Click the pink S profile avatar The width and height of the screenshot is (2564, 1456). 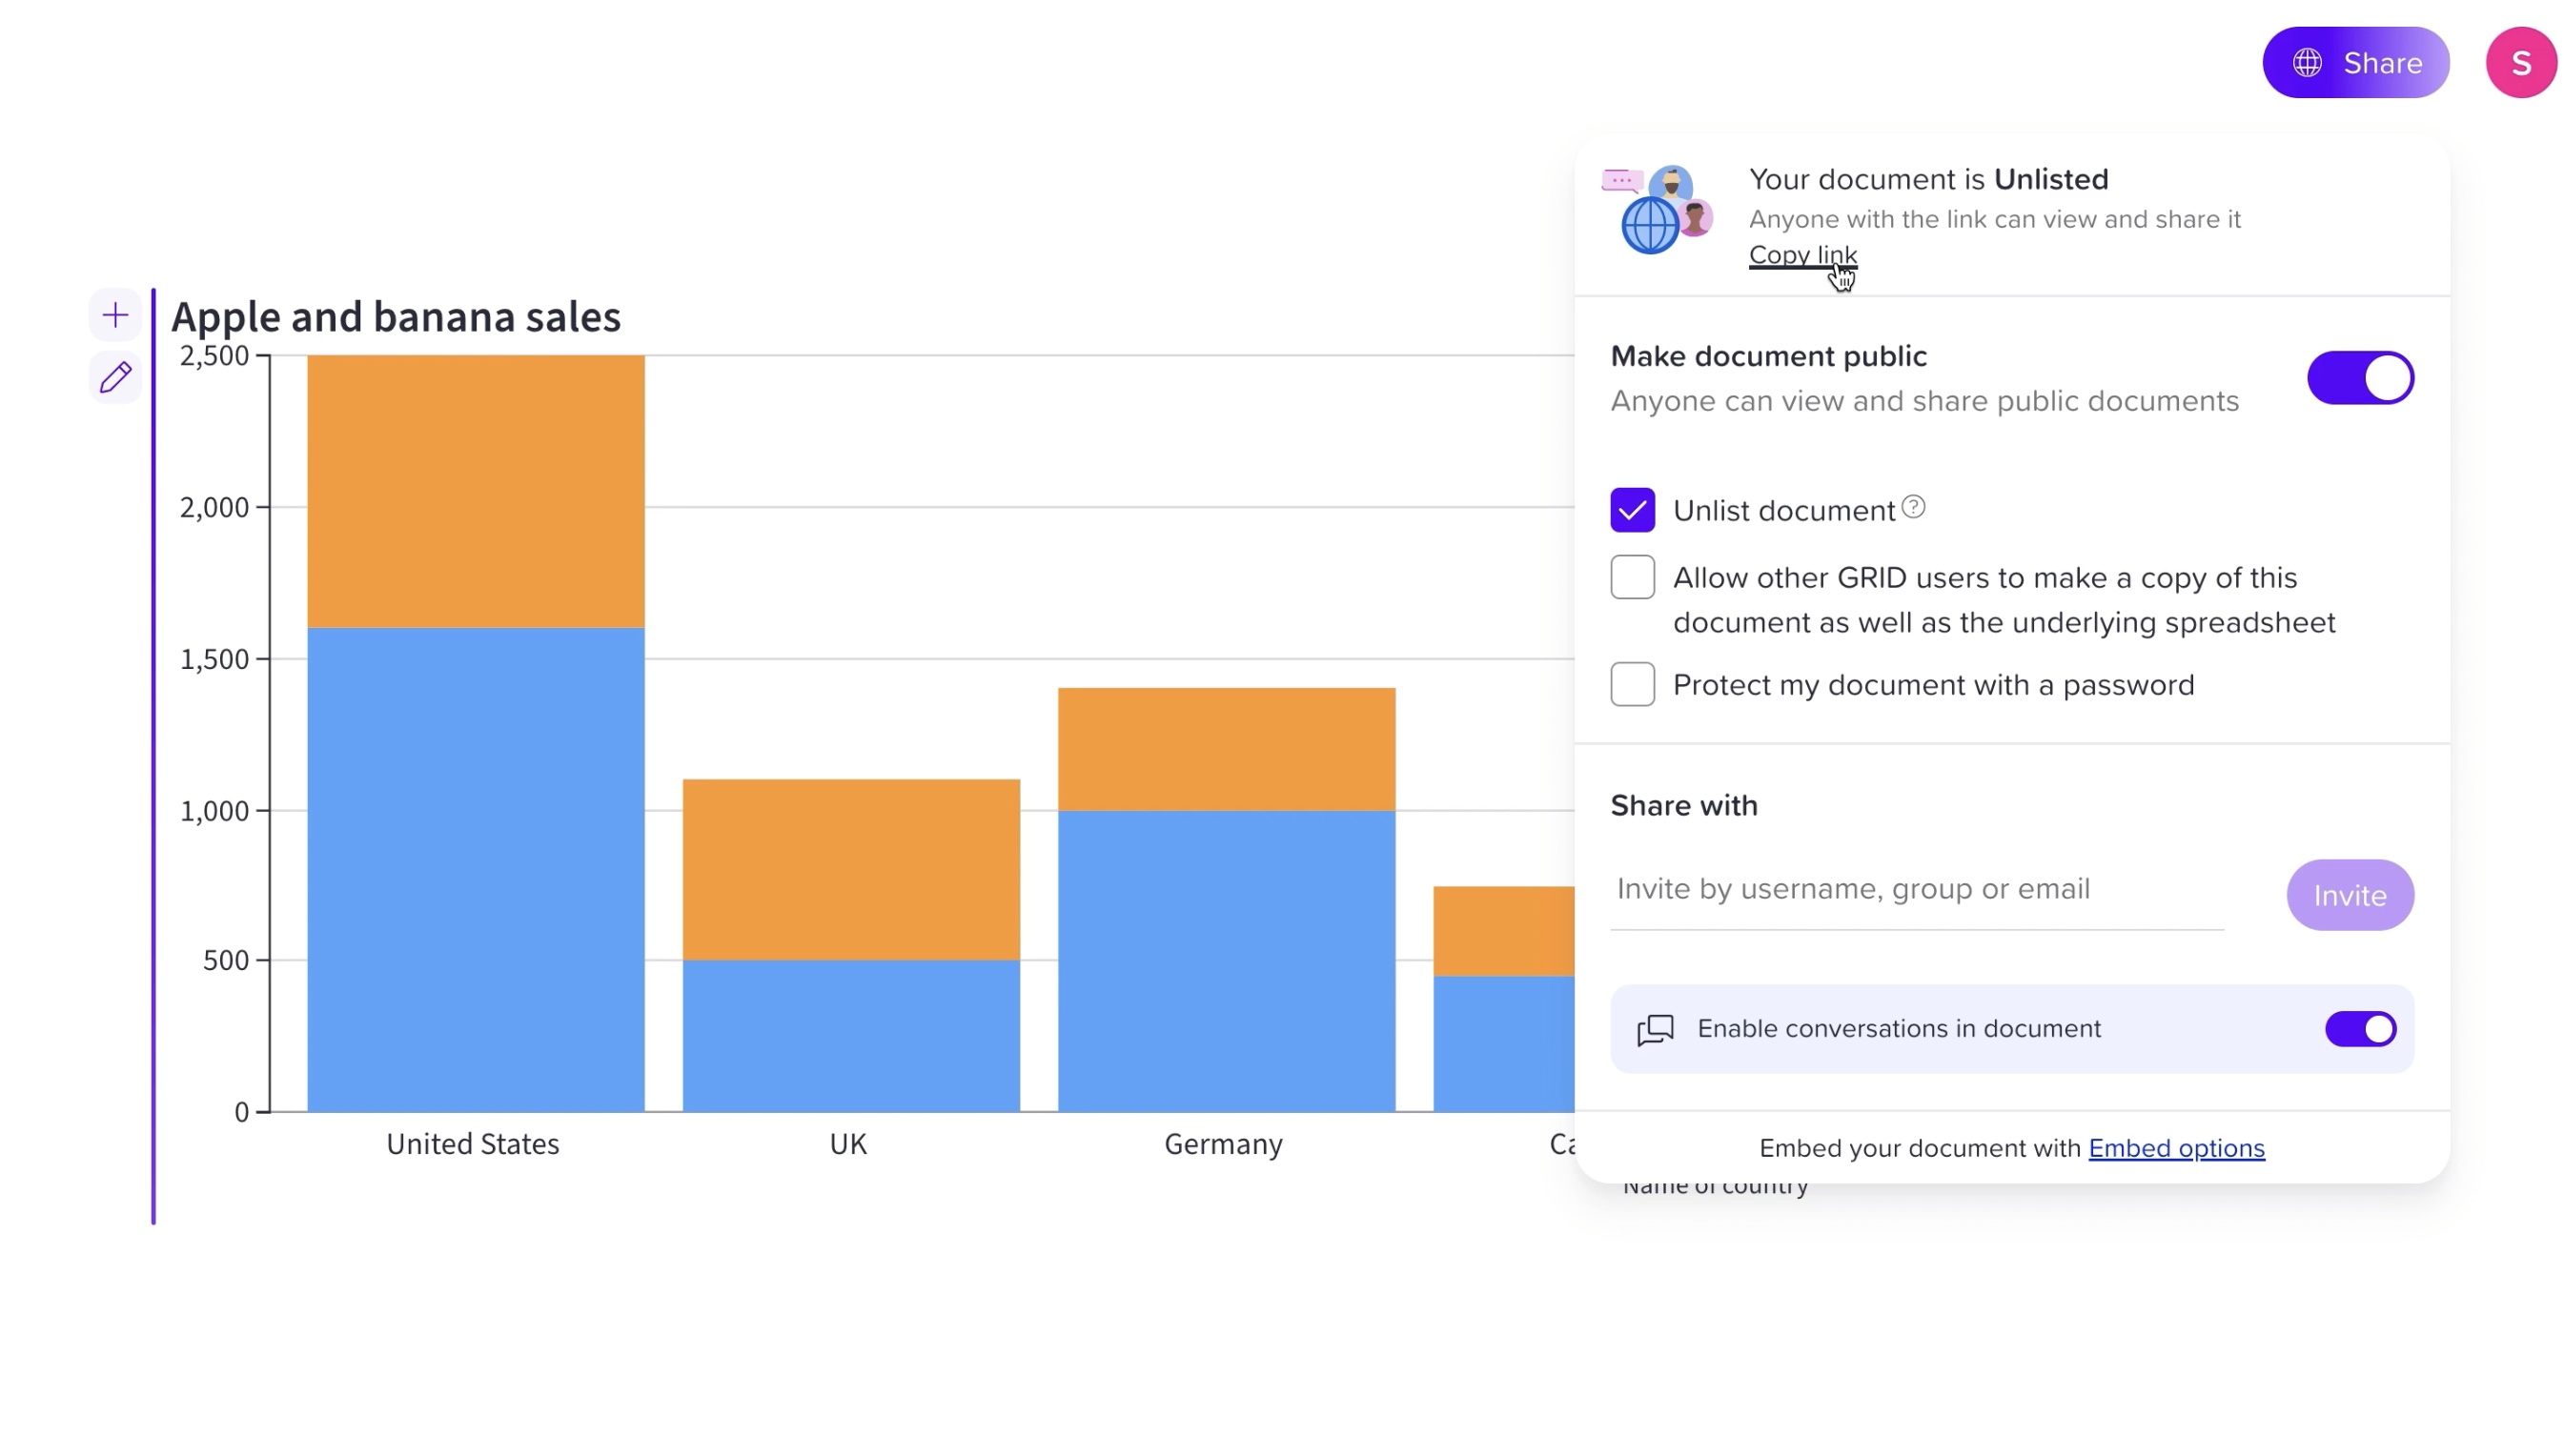[x=2520, y=62]
